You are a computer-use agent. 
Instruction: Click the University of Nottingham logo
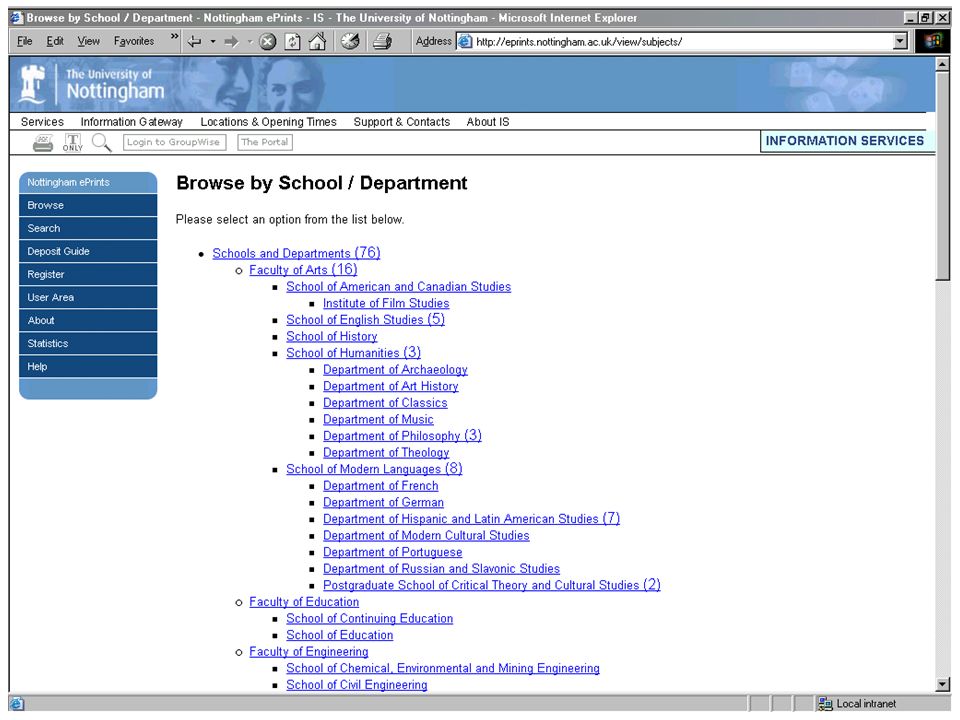[92, 84]
